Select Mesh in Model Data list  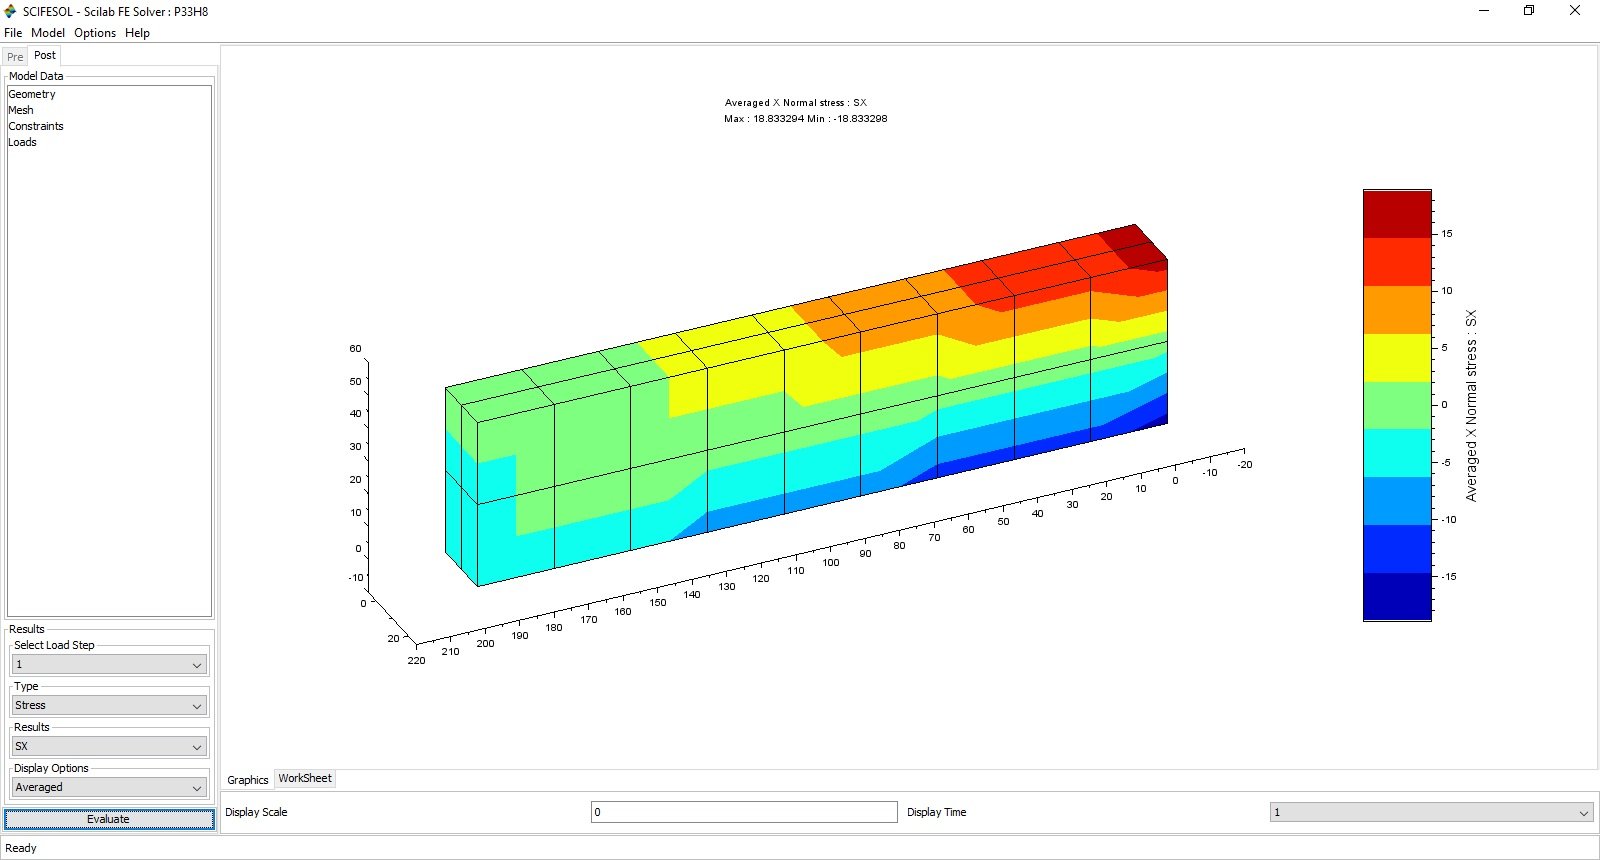(x=21, y=110)
